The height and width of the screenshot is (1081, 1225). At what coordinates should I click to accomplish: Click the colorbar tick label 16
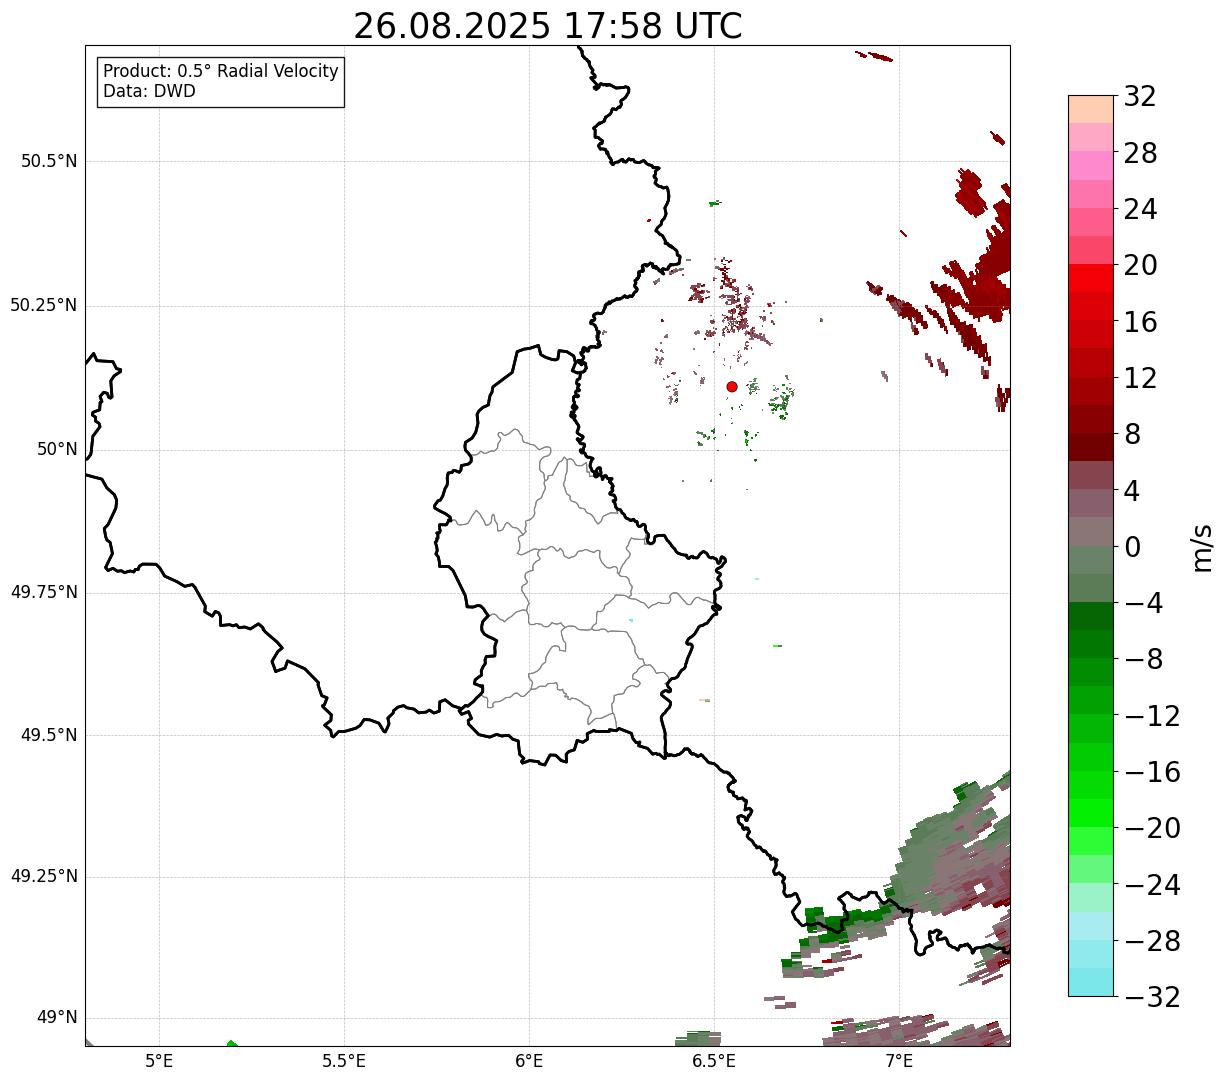pyautogui.click(x=1140, y=322)
